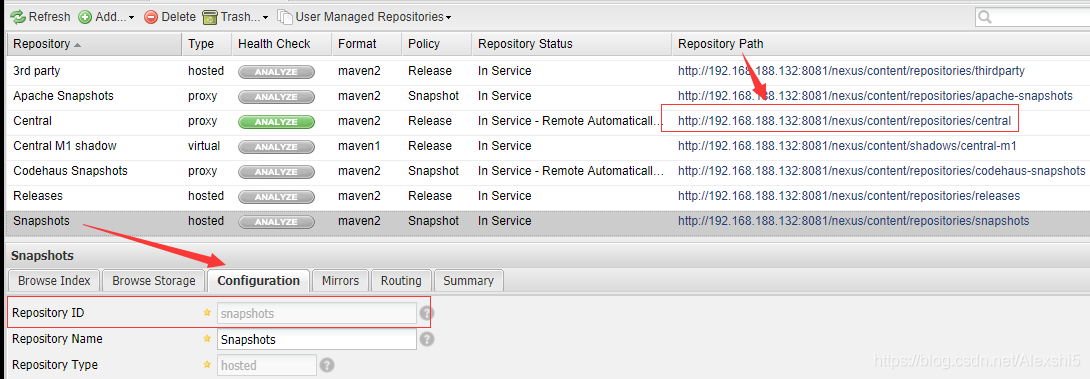Screen dimensions: 1090x379
Task: Open the central repository path link
Action: [844, 121]
